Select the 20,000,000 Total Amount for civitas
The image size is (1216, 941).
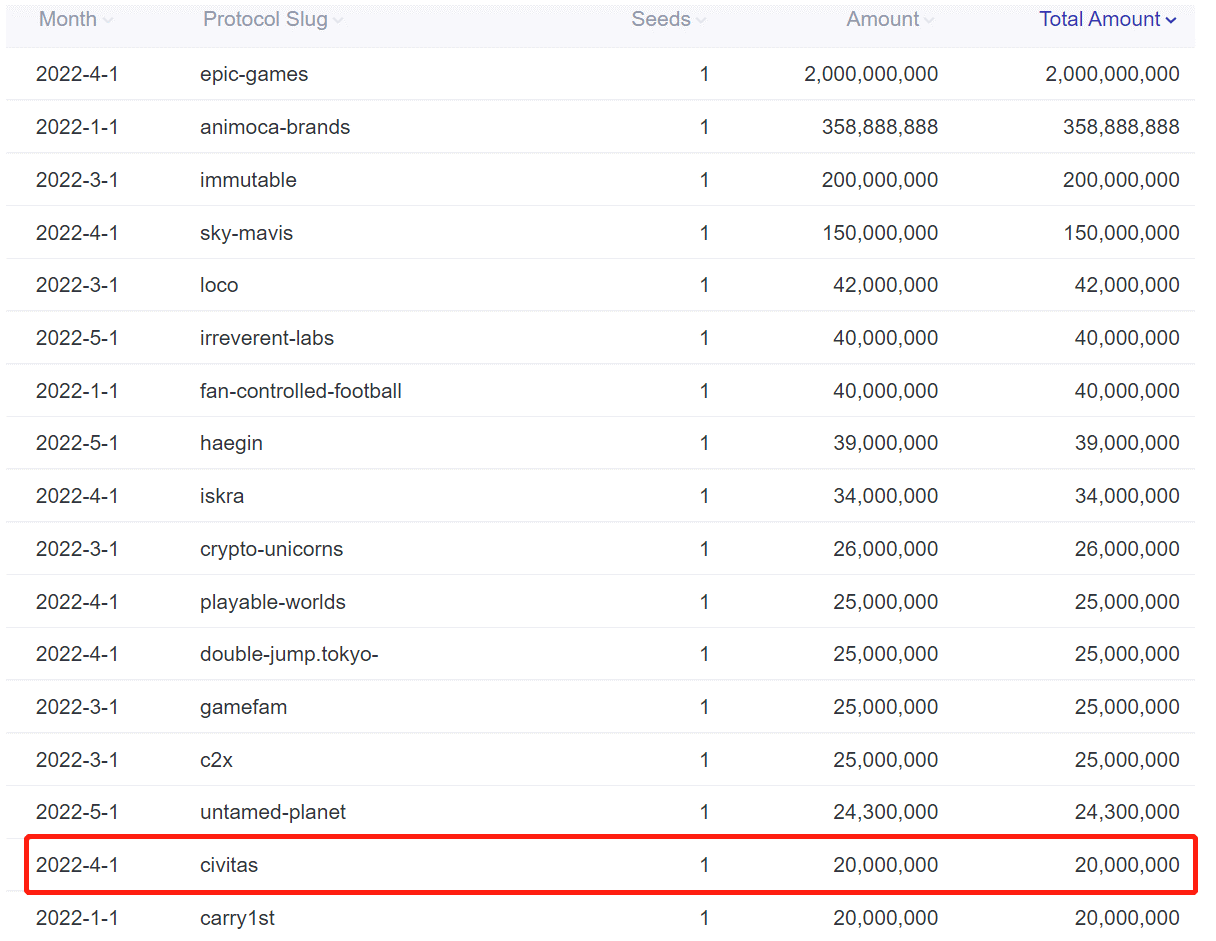(1127, 865)
